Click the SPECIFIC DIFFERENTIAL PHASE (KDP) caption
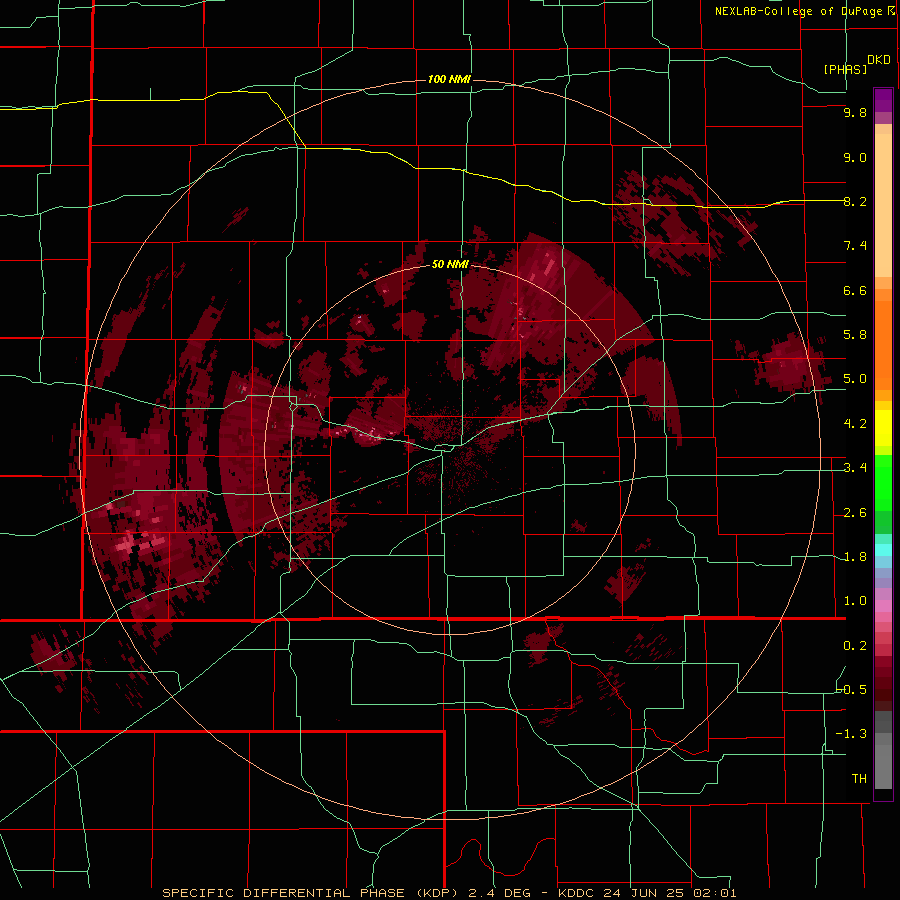900x900 pixels. pos(313,893)
